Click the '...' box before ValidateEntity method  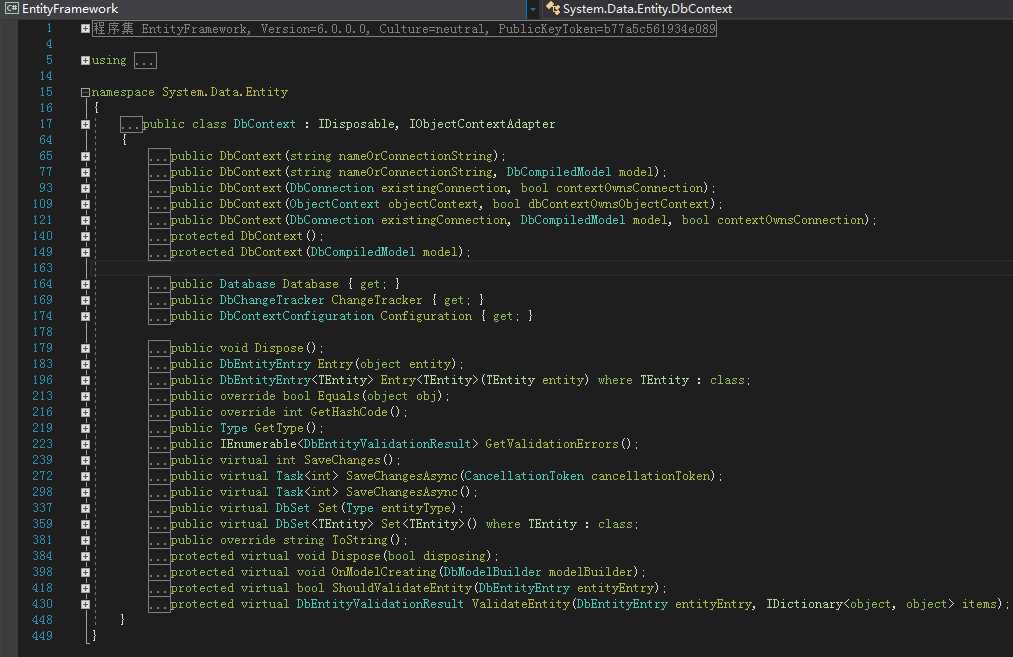tap(159, 604)
